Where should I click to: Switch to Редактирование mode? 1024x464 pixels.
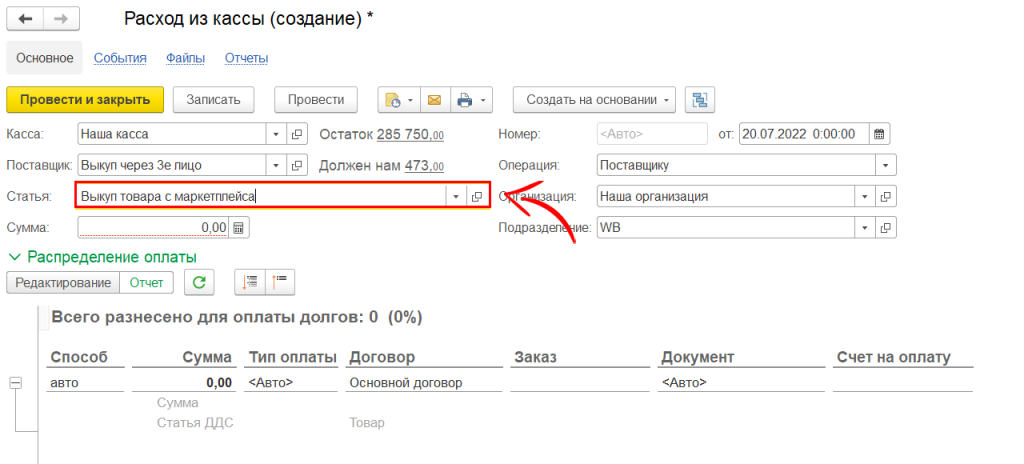pyautogui.click(x=63, y=283)
